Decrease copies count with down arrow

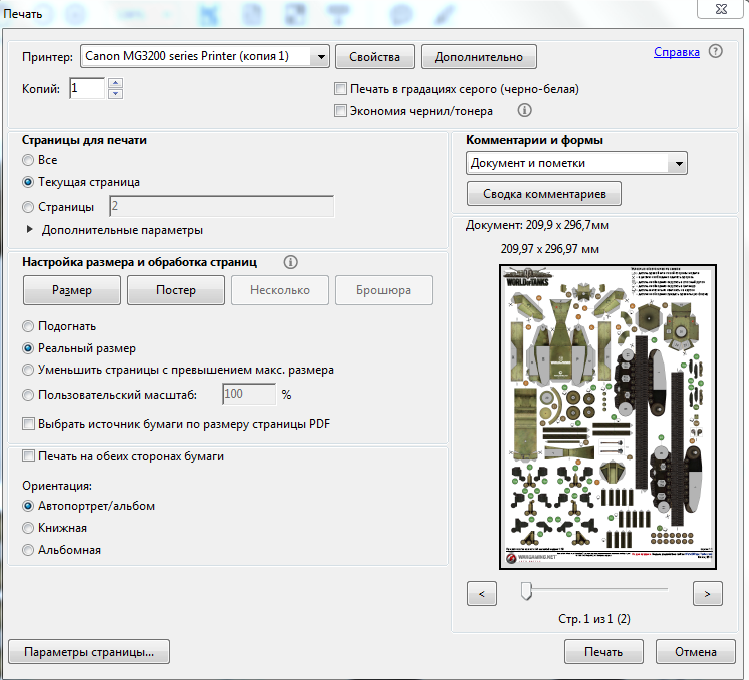pos(115,94)
